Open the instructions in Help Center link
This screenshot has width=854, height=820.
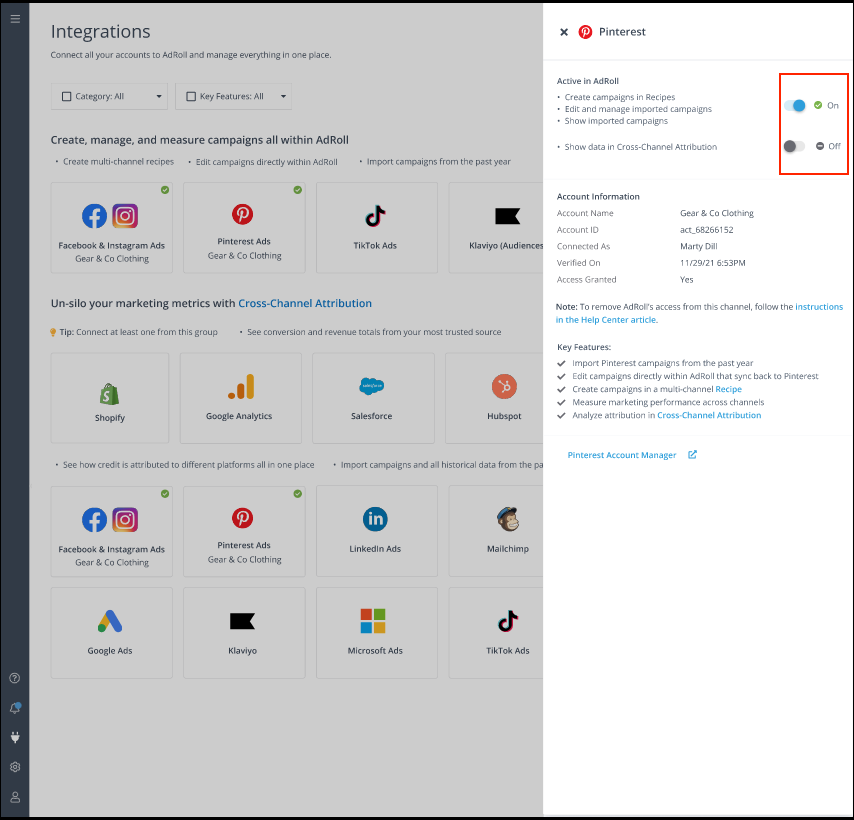coord(699,313)
